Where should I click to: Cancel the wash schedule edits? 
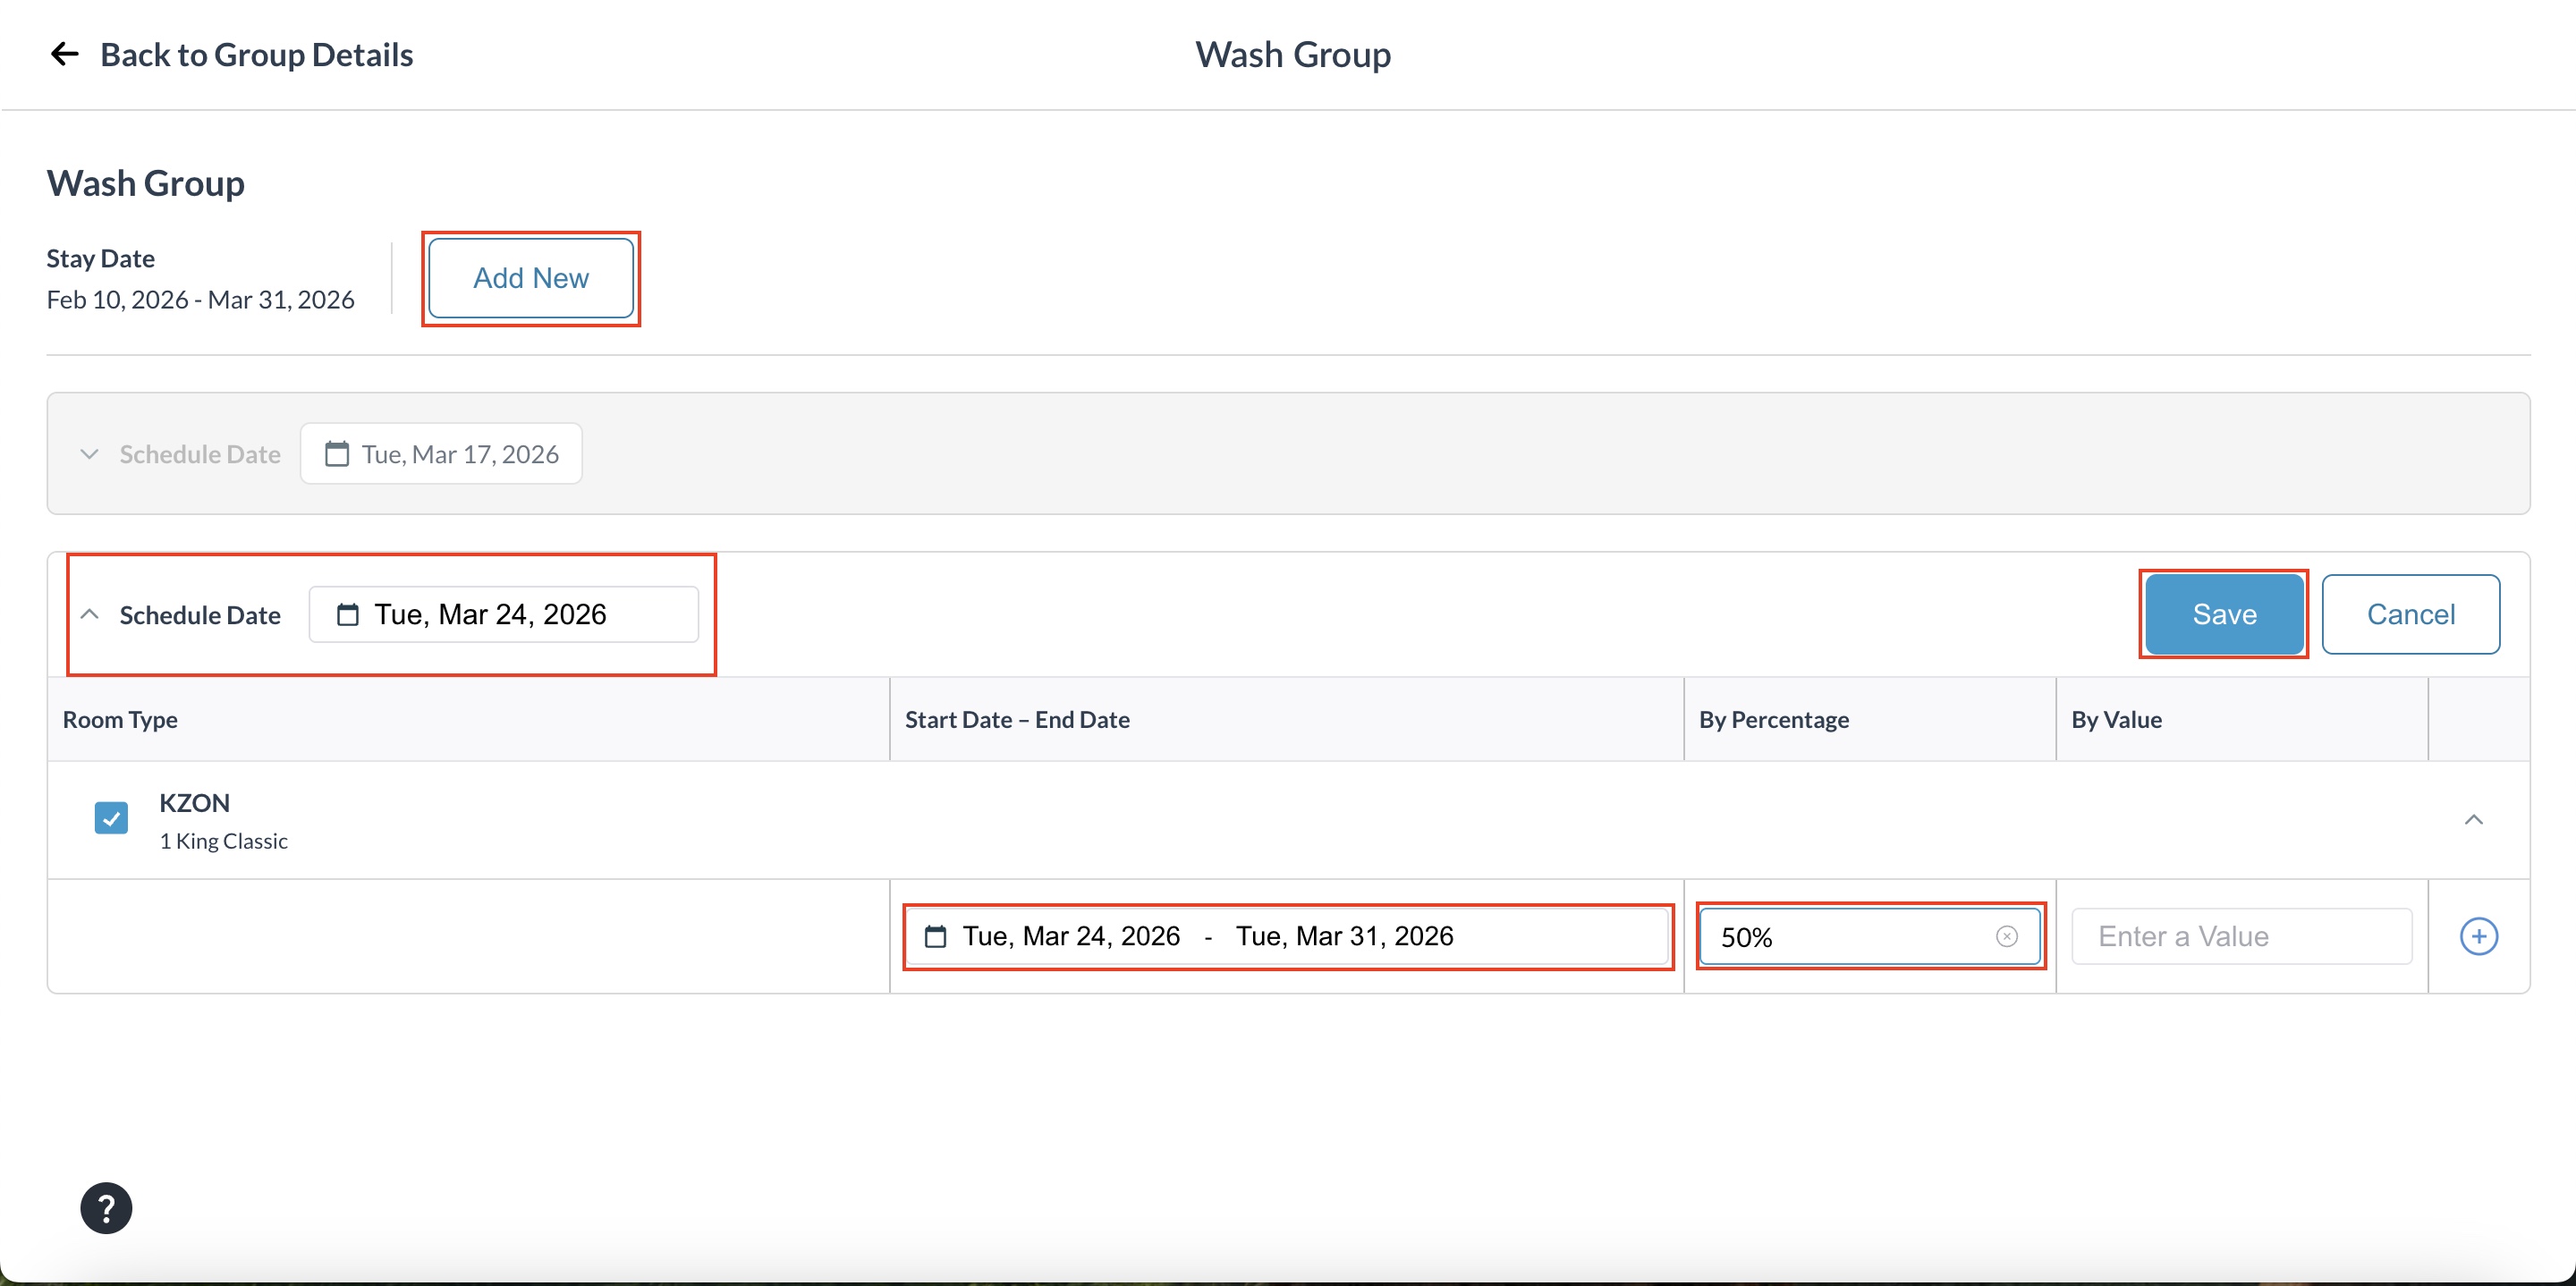(x=2410, y=614)
